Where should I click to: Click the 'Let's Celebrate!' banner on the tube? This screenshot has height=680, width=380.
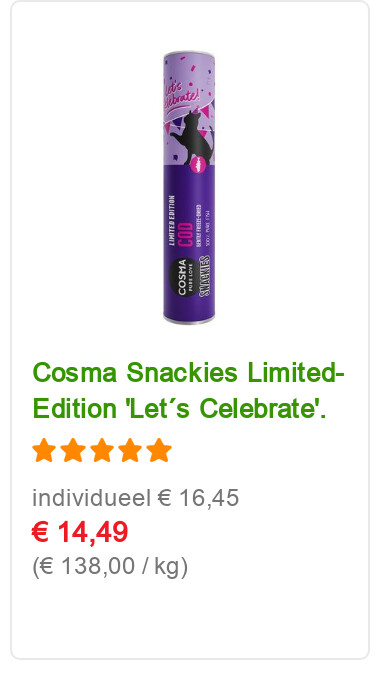click(181, 93)
